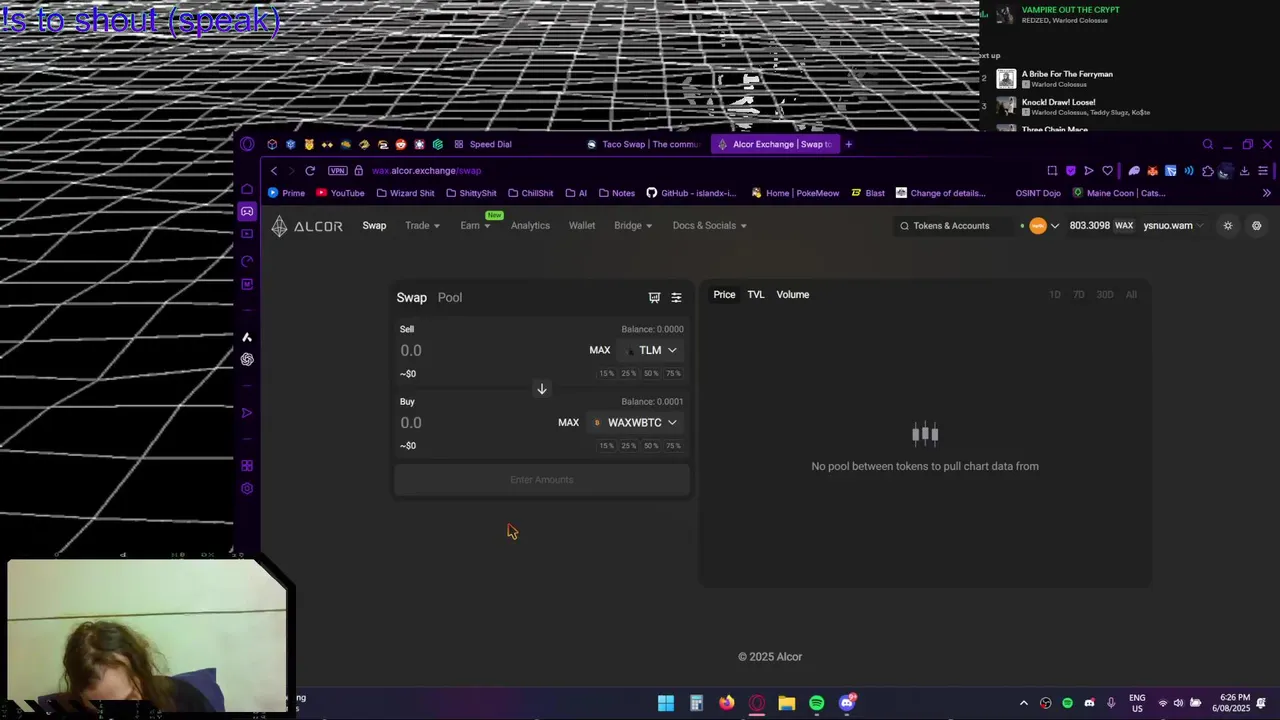Open the extensions cube icon
The width and height of the screenshot is (1280, 720).
(x=1208, y=171)
